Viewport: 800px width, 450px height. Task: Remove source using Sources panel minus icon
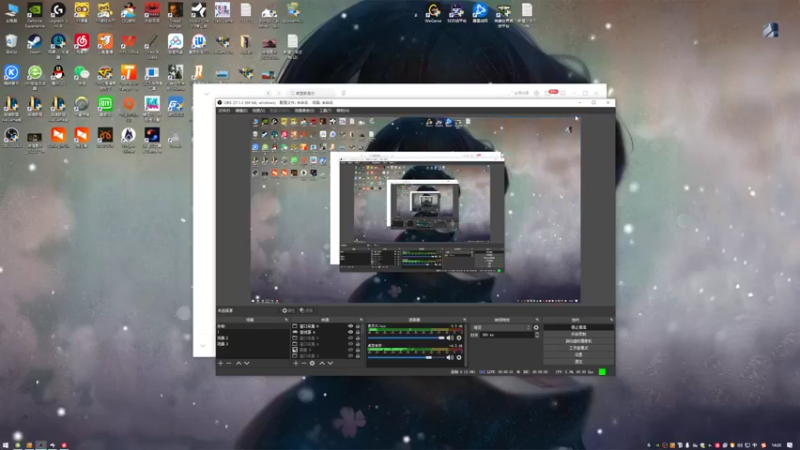click(x=304, y=363)
